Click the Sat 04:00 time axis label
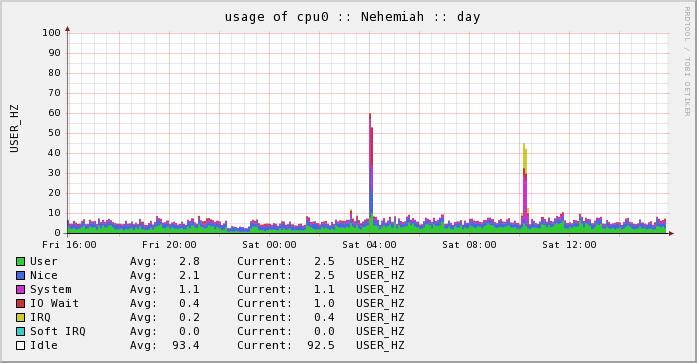Viewport: 697px width, 363px height. [369, 245]
